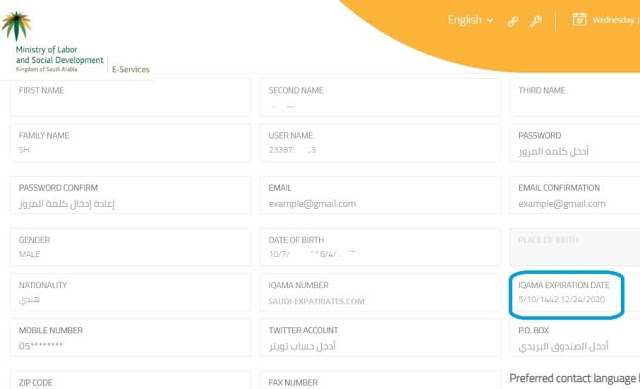
Task: Click the Fax Number field
Action: coord(380,380)
